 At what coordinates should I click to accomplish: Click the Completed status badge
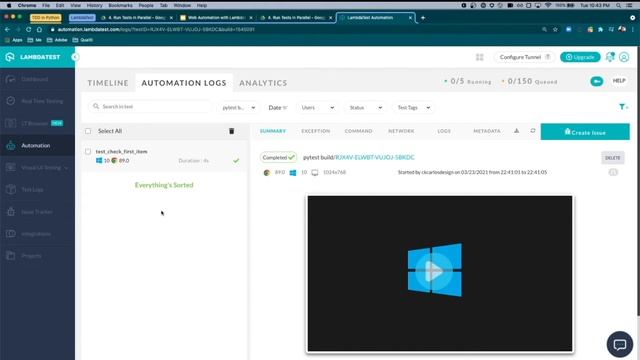click(x=278, y=158)
